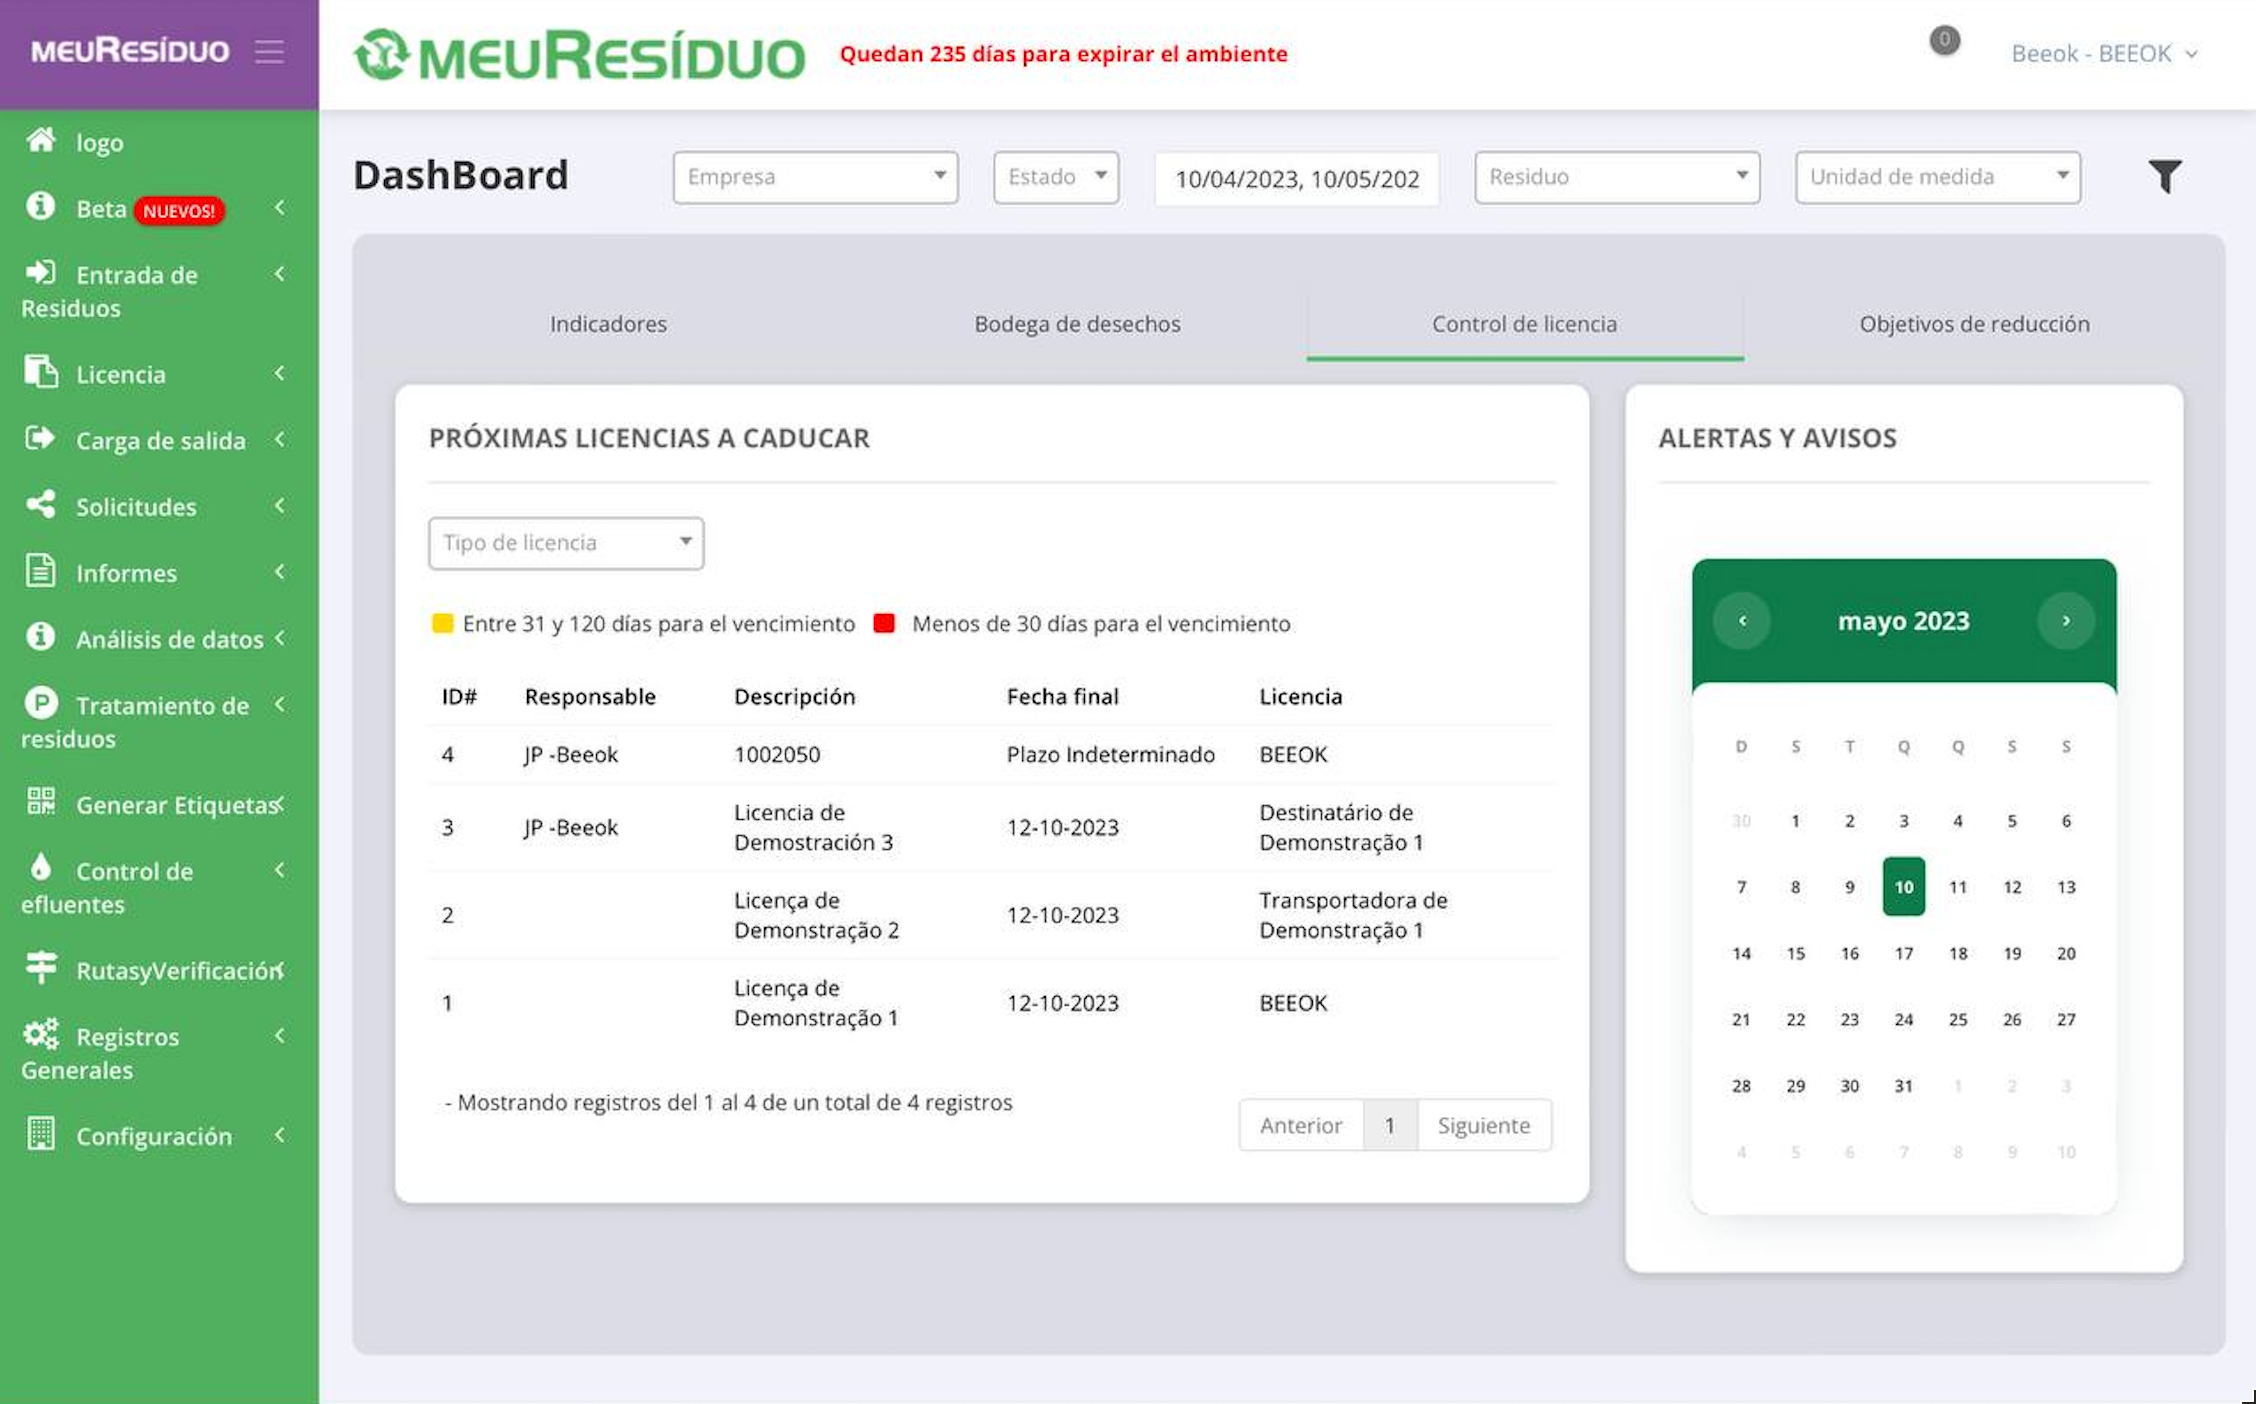The height and width of the screenshot is (1404, 2256).
Task: Open the Empresa dropdown
Action: tap(816, 177)
